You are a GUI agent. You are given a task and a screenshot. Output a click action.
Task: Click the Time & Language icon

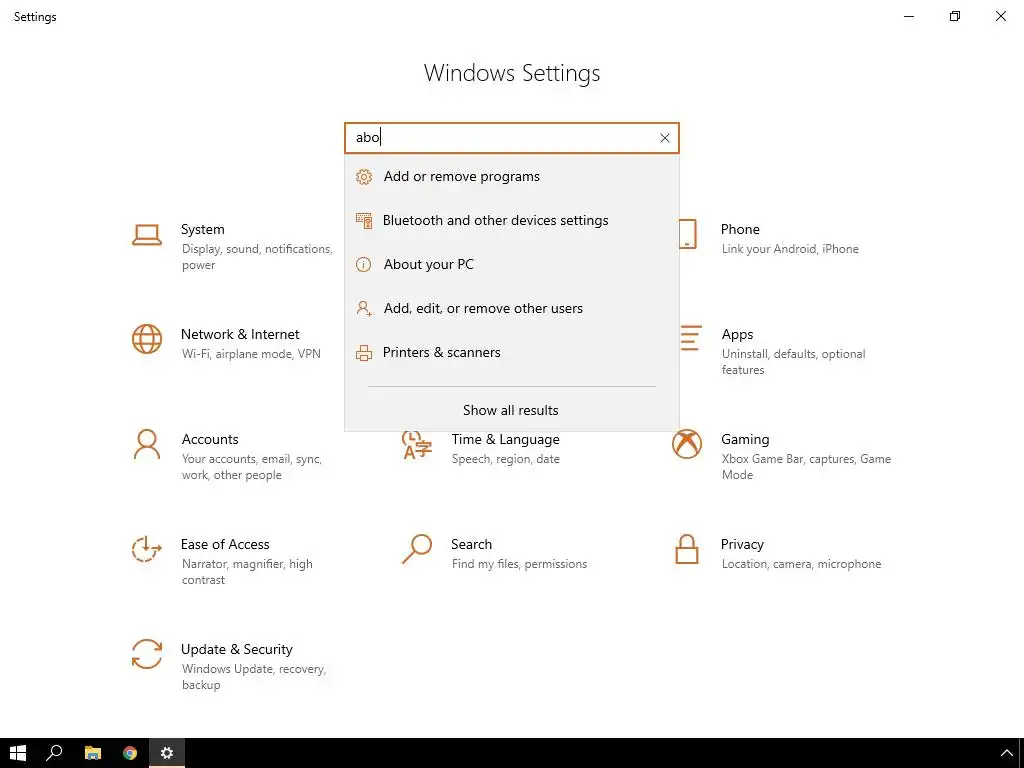coord(417,445)
